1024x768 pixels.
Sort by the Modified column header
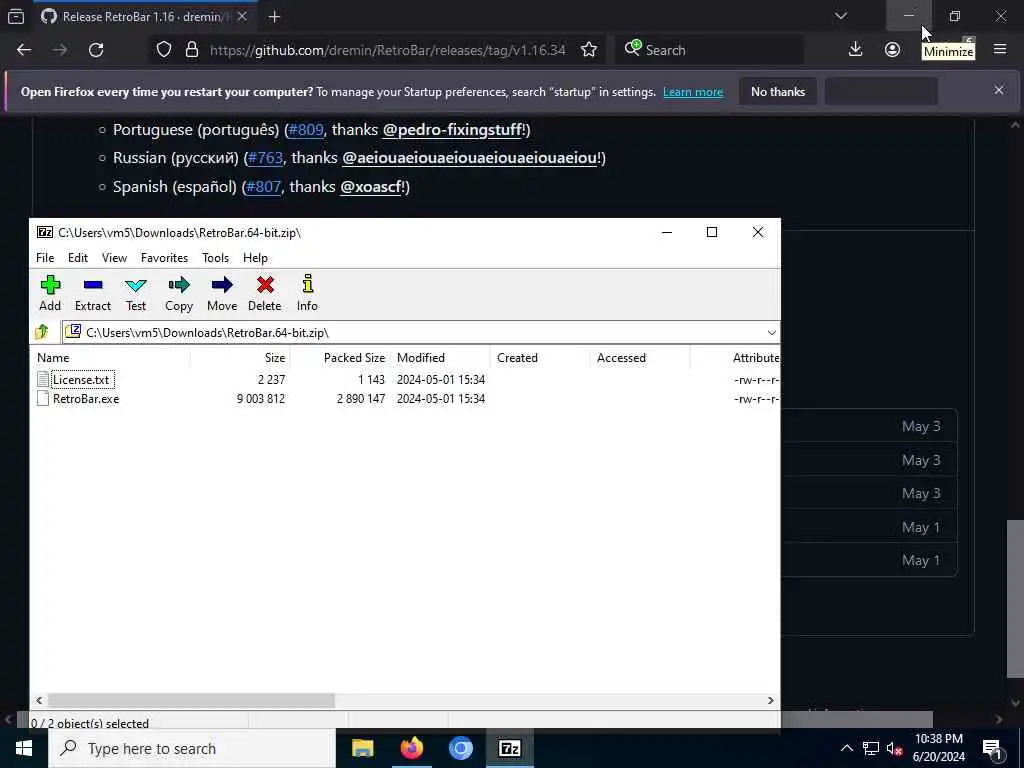[x=440, y=358]
